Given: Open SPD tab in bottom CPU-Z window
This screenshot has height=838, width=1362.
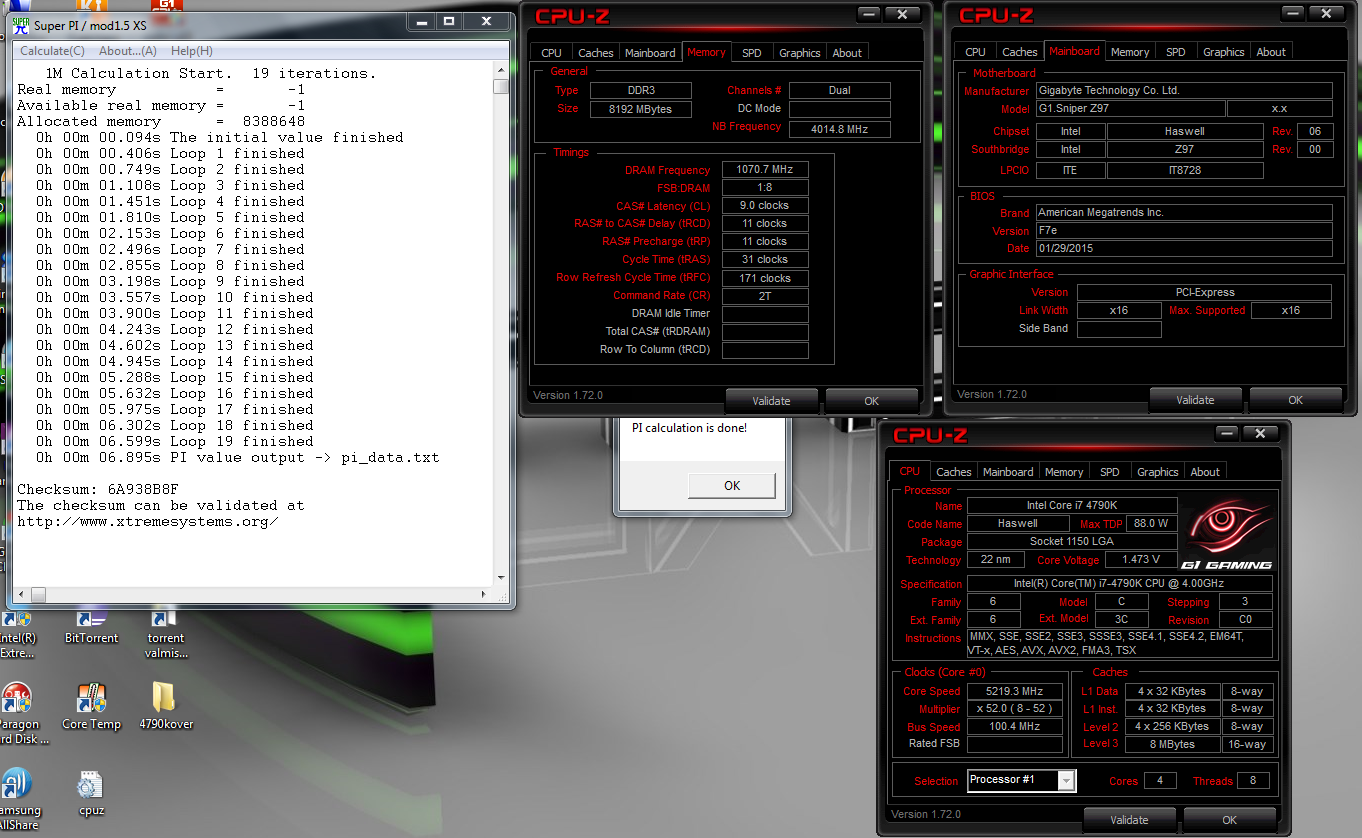Looking at the screenshot, I should coord(1110,472).
